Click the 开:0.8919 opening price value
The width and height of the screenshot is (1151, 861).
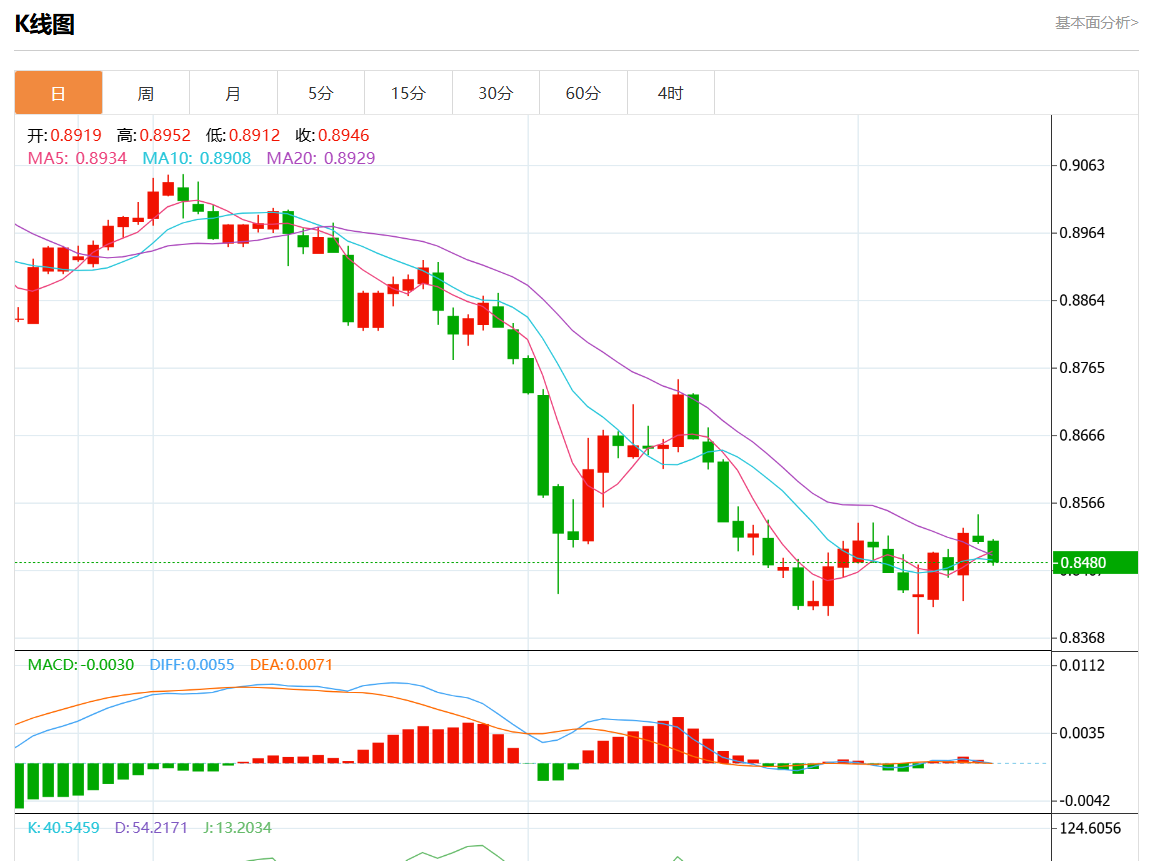65,135
